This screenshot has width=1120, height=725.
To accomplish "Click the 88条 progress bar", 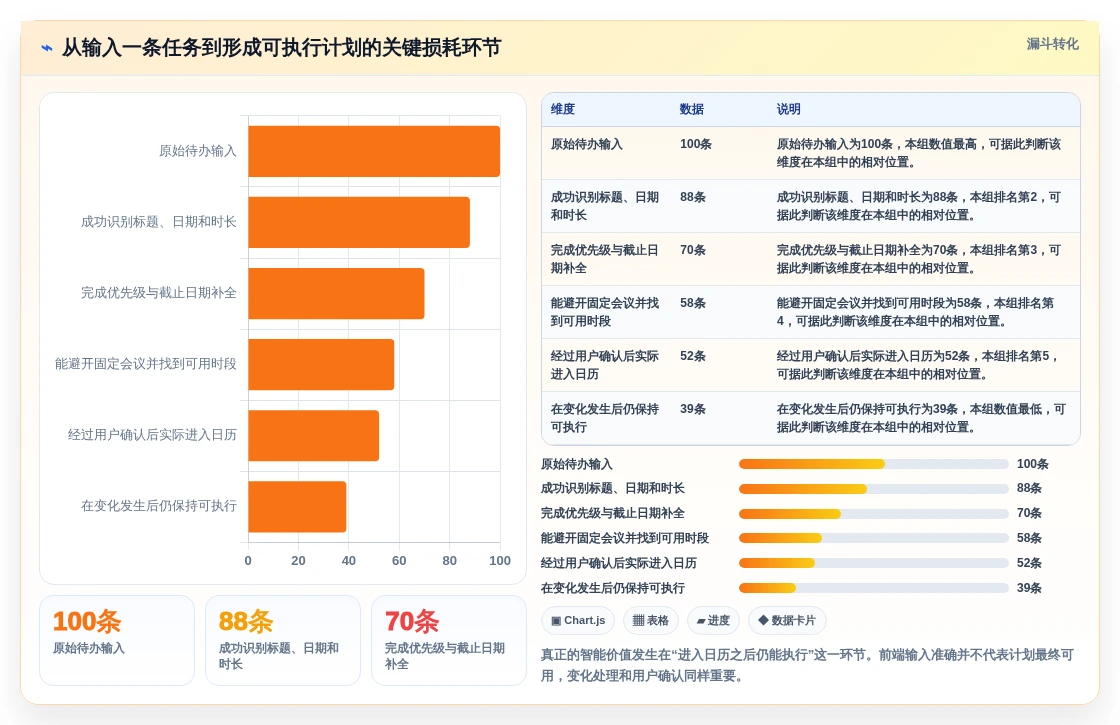I will pos(874,489).
